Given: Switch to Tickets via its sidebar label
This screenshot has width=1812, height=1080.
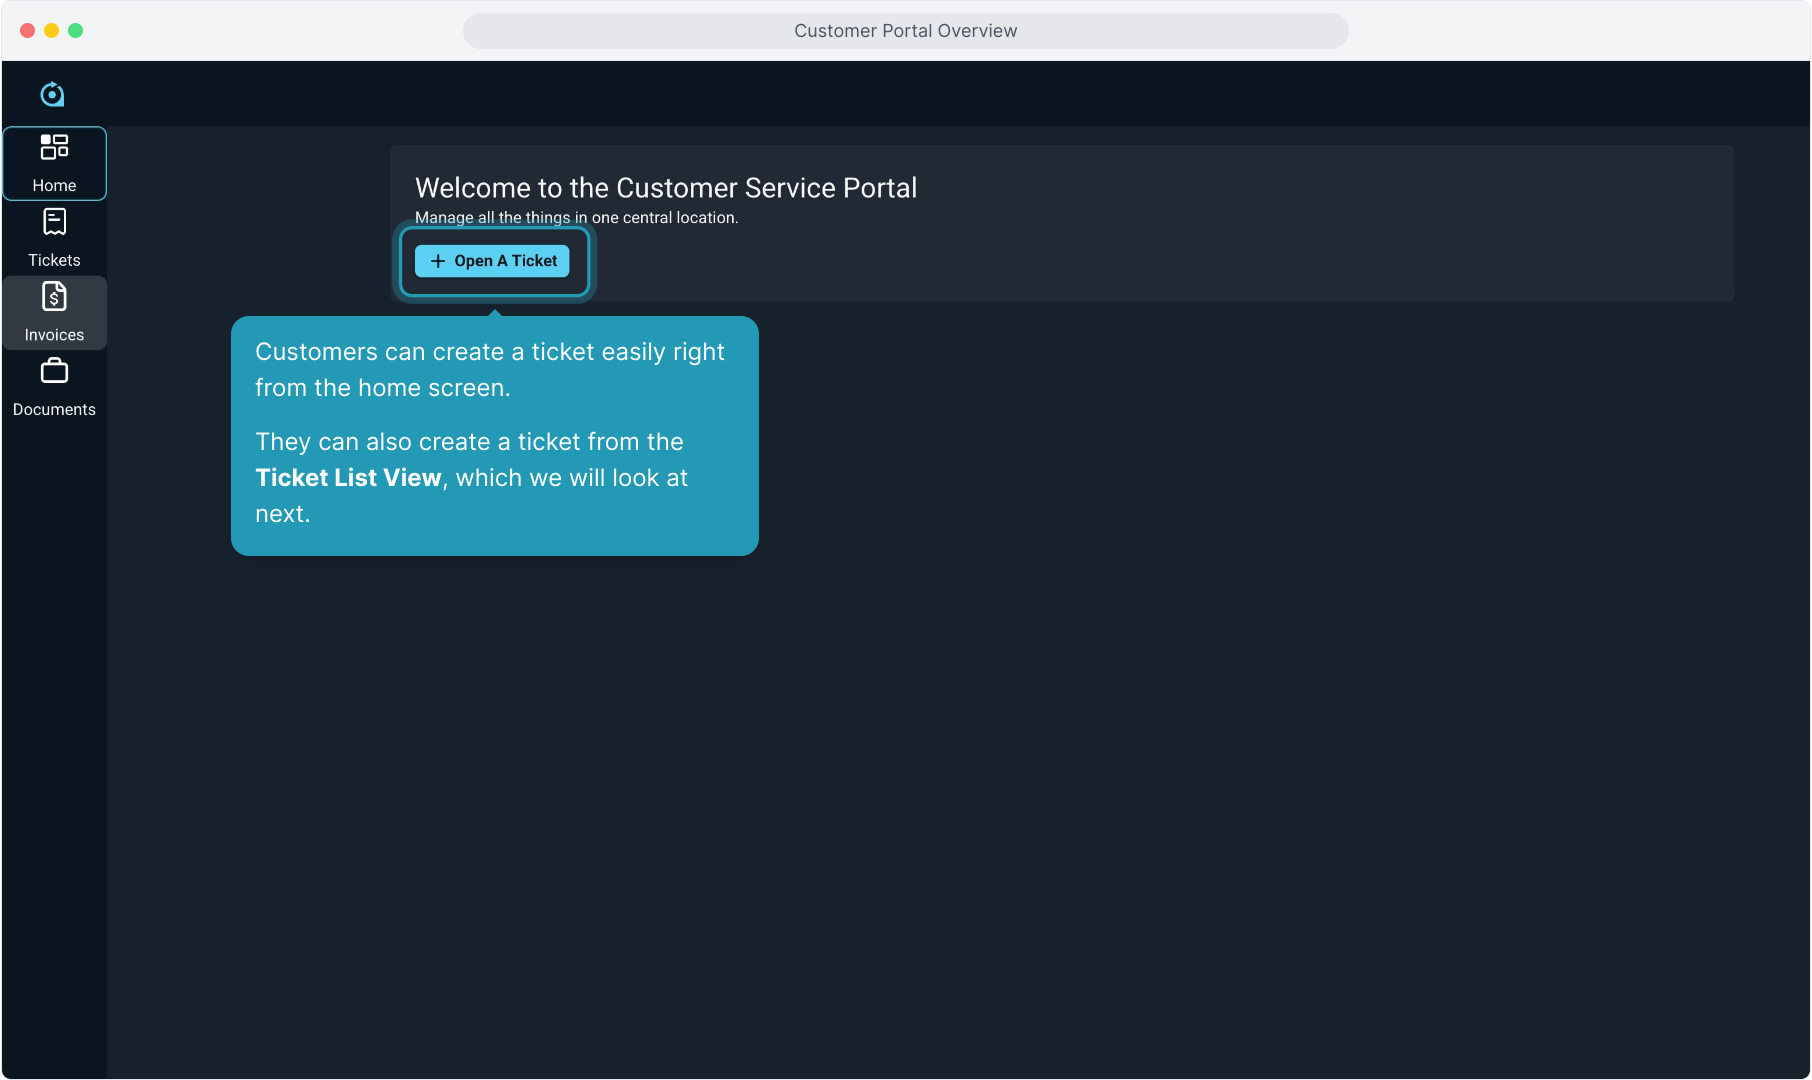Looking at the screenshot, I should coord(54,260).
